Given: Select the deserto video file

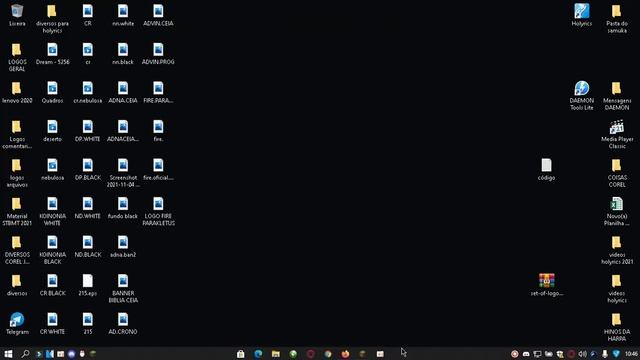Looking at the screenshot, I should point(52,131).
